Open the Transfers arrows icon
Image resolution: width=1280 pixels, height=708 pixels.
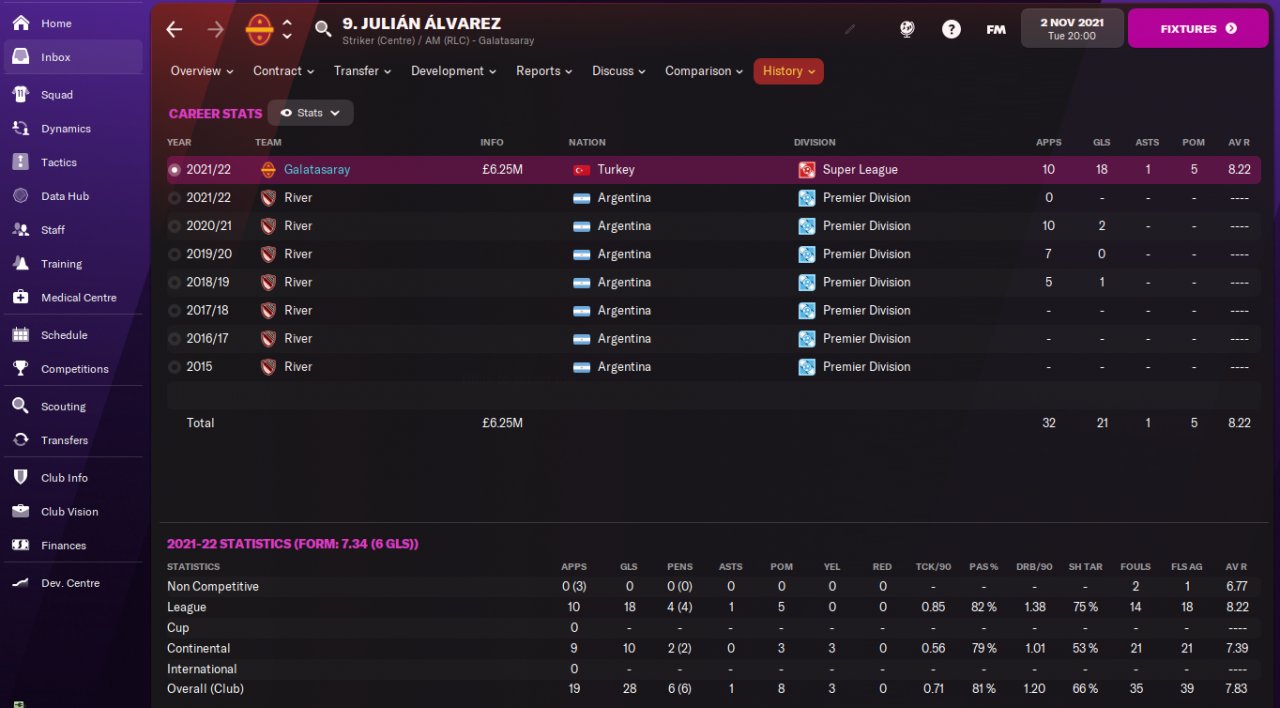point(20,440)
